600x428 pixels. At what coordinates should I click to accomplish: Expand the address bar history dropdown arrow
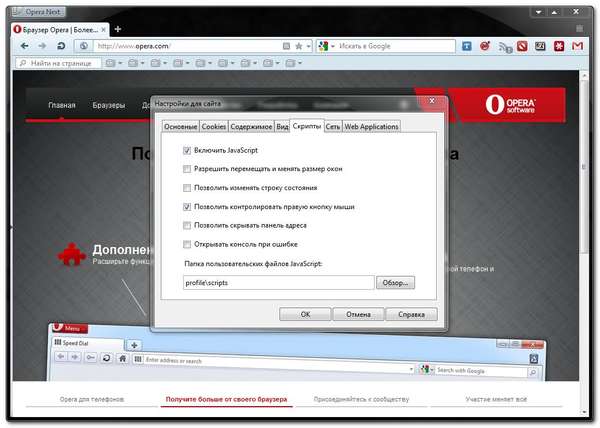point(309,46)
